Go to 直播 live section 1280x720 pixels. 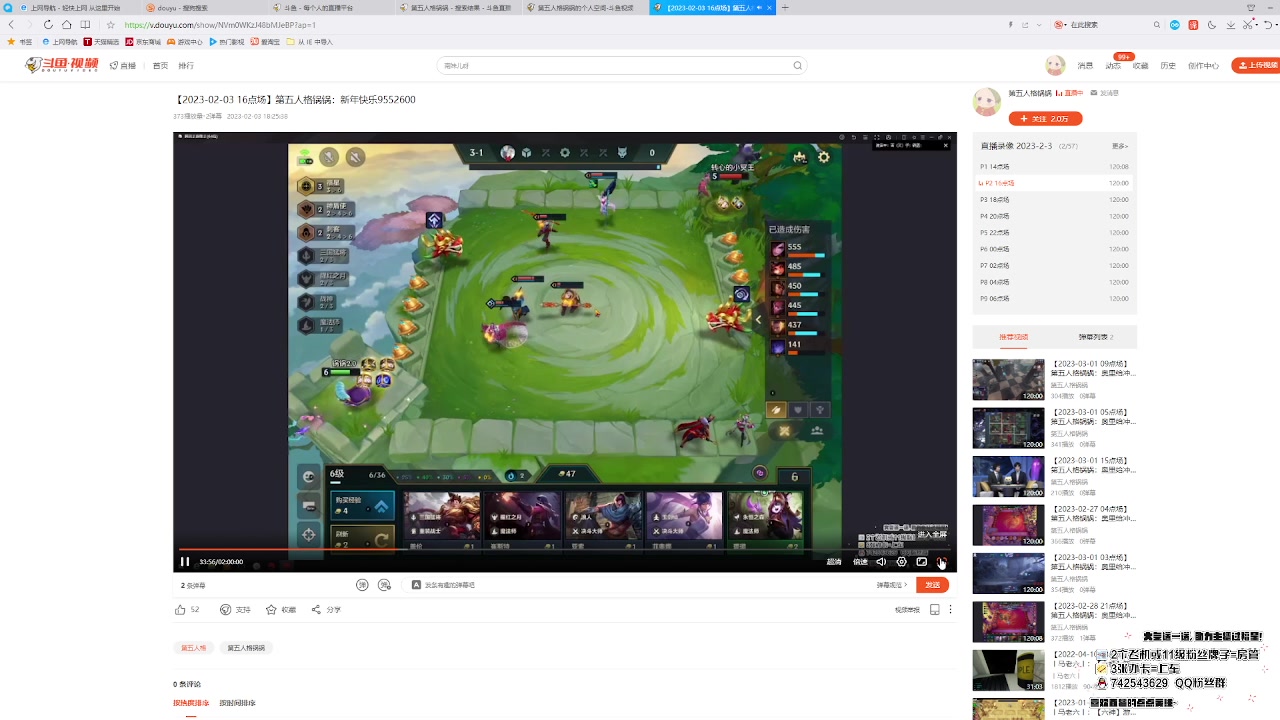pyautogui.click(x=123, y=66)
